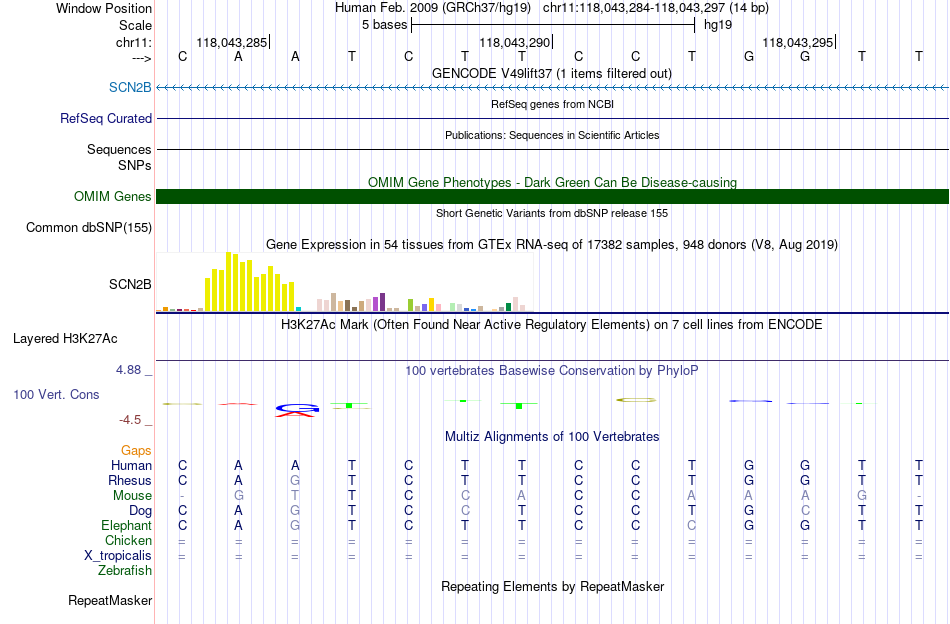This screenshot has height=624, width=950.
Task: Click the 'H3K27Ac Mark' ENCODE track title
Action: click(x=552, y=325)
